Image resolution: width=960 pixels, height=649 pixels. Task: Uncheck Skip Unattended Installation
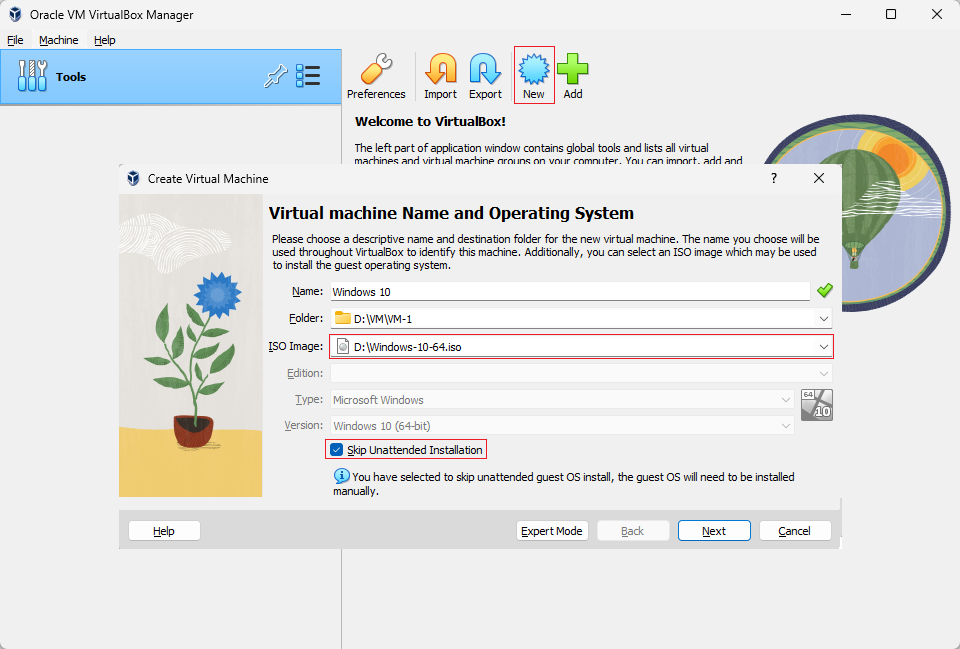click(x=336, y=450)
